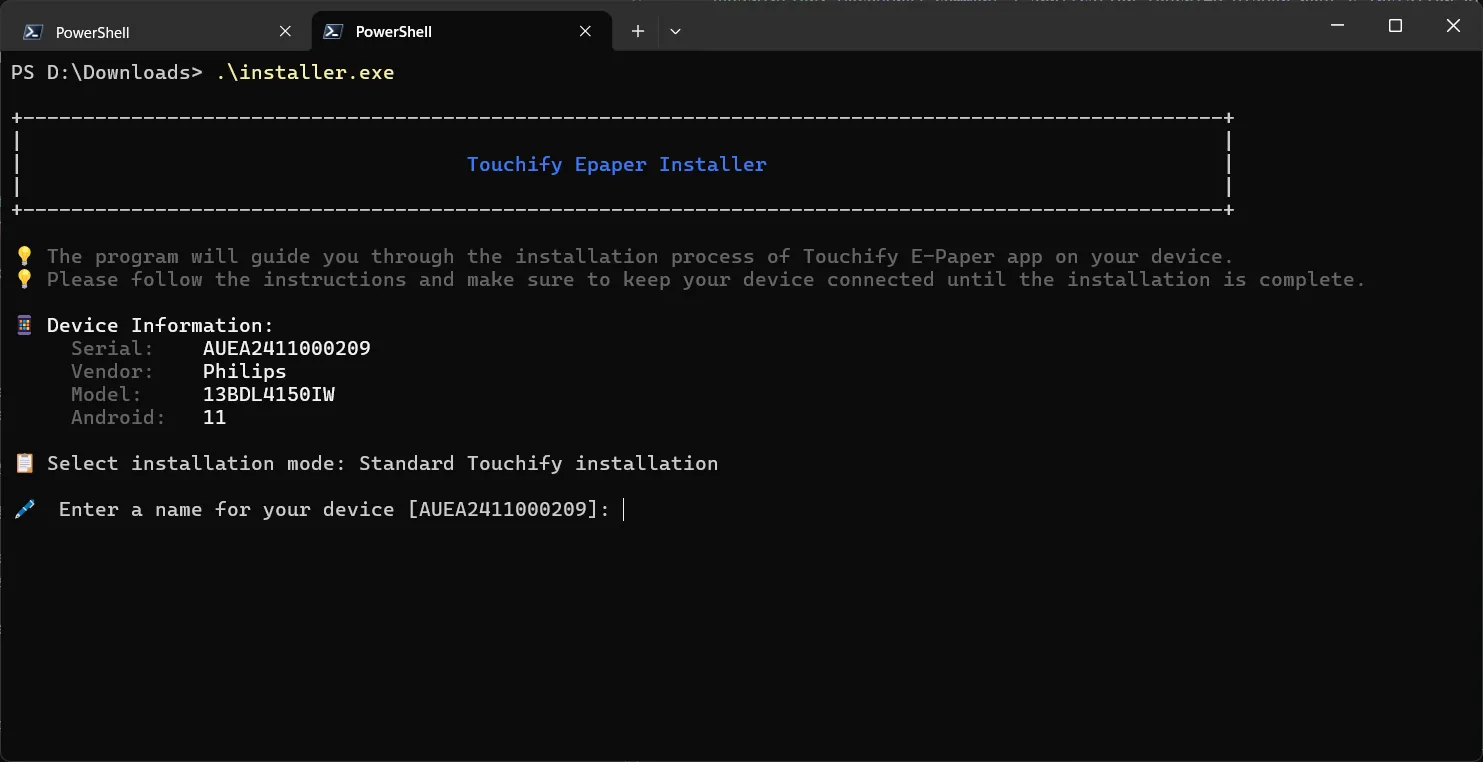The height and width of the screenshot is (762, 1483).
Task: Click the "Select installation mode:" label
Action: click(x=197, y=464)
